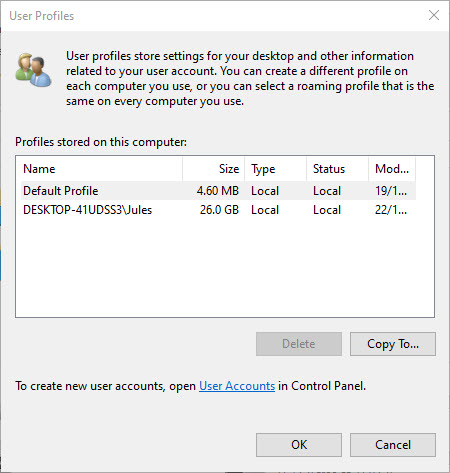450x473 pixels.
Task: Click the Status column header
Action: (x=338, y=169)
